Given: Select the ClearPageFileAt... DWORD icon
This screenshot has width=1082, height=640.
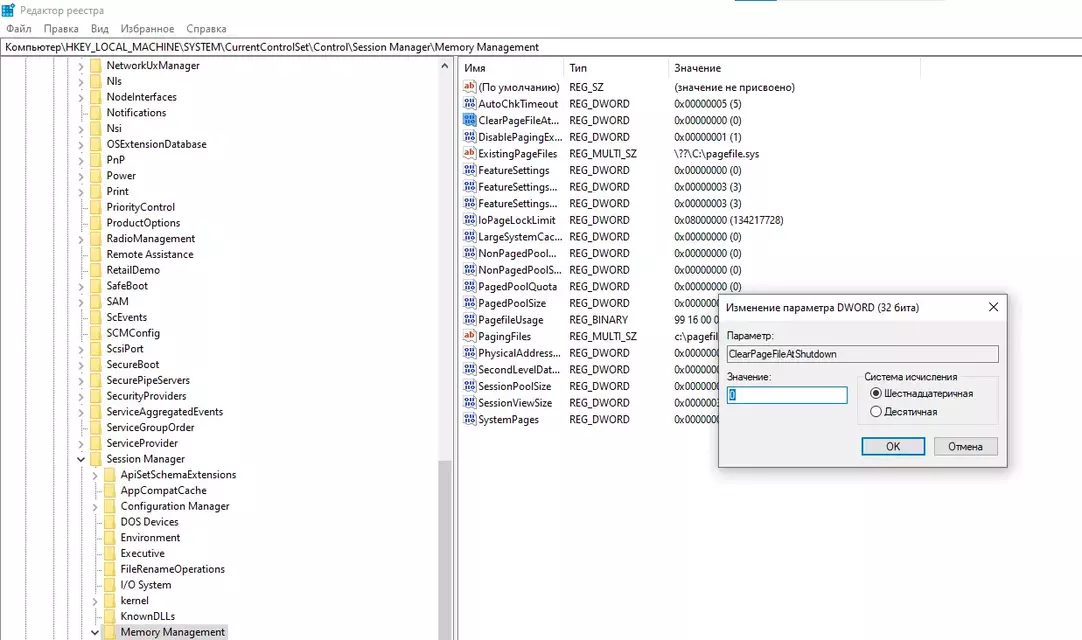Looking at the screenshot, I should pyautogui.click(x=469, y=120).
